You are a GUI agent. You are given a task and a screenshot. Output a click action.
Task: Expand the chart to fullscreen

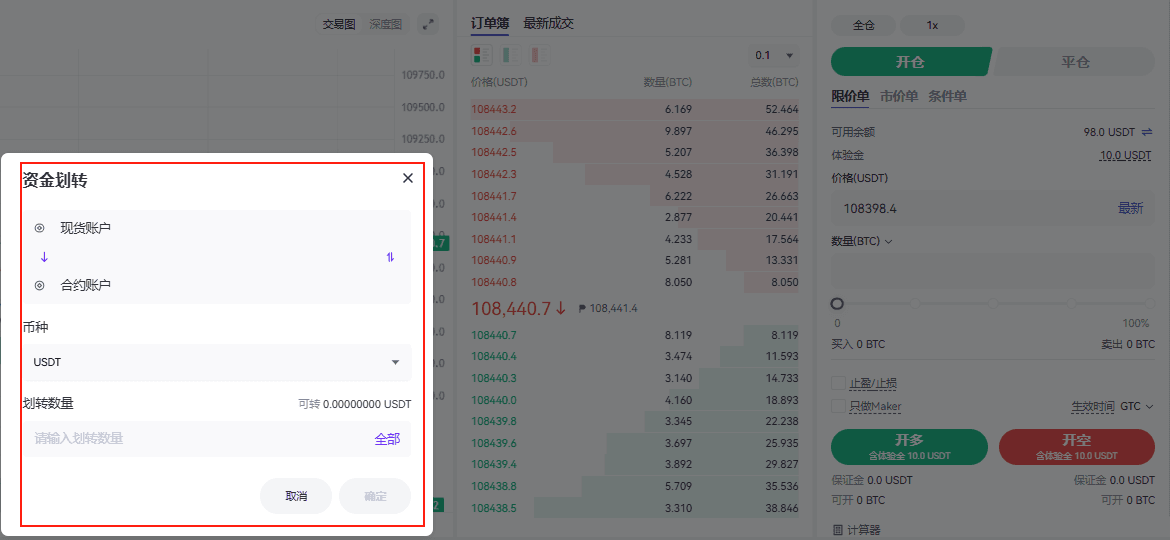click(x=427, y=24)
